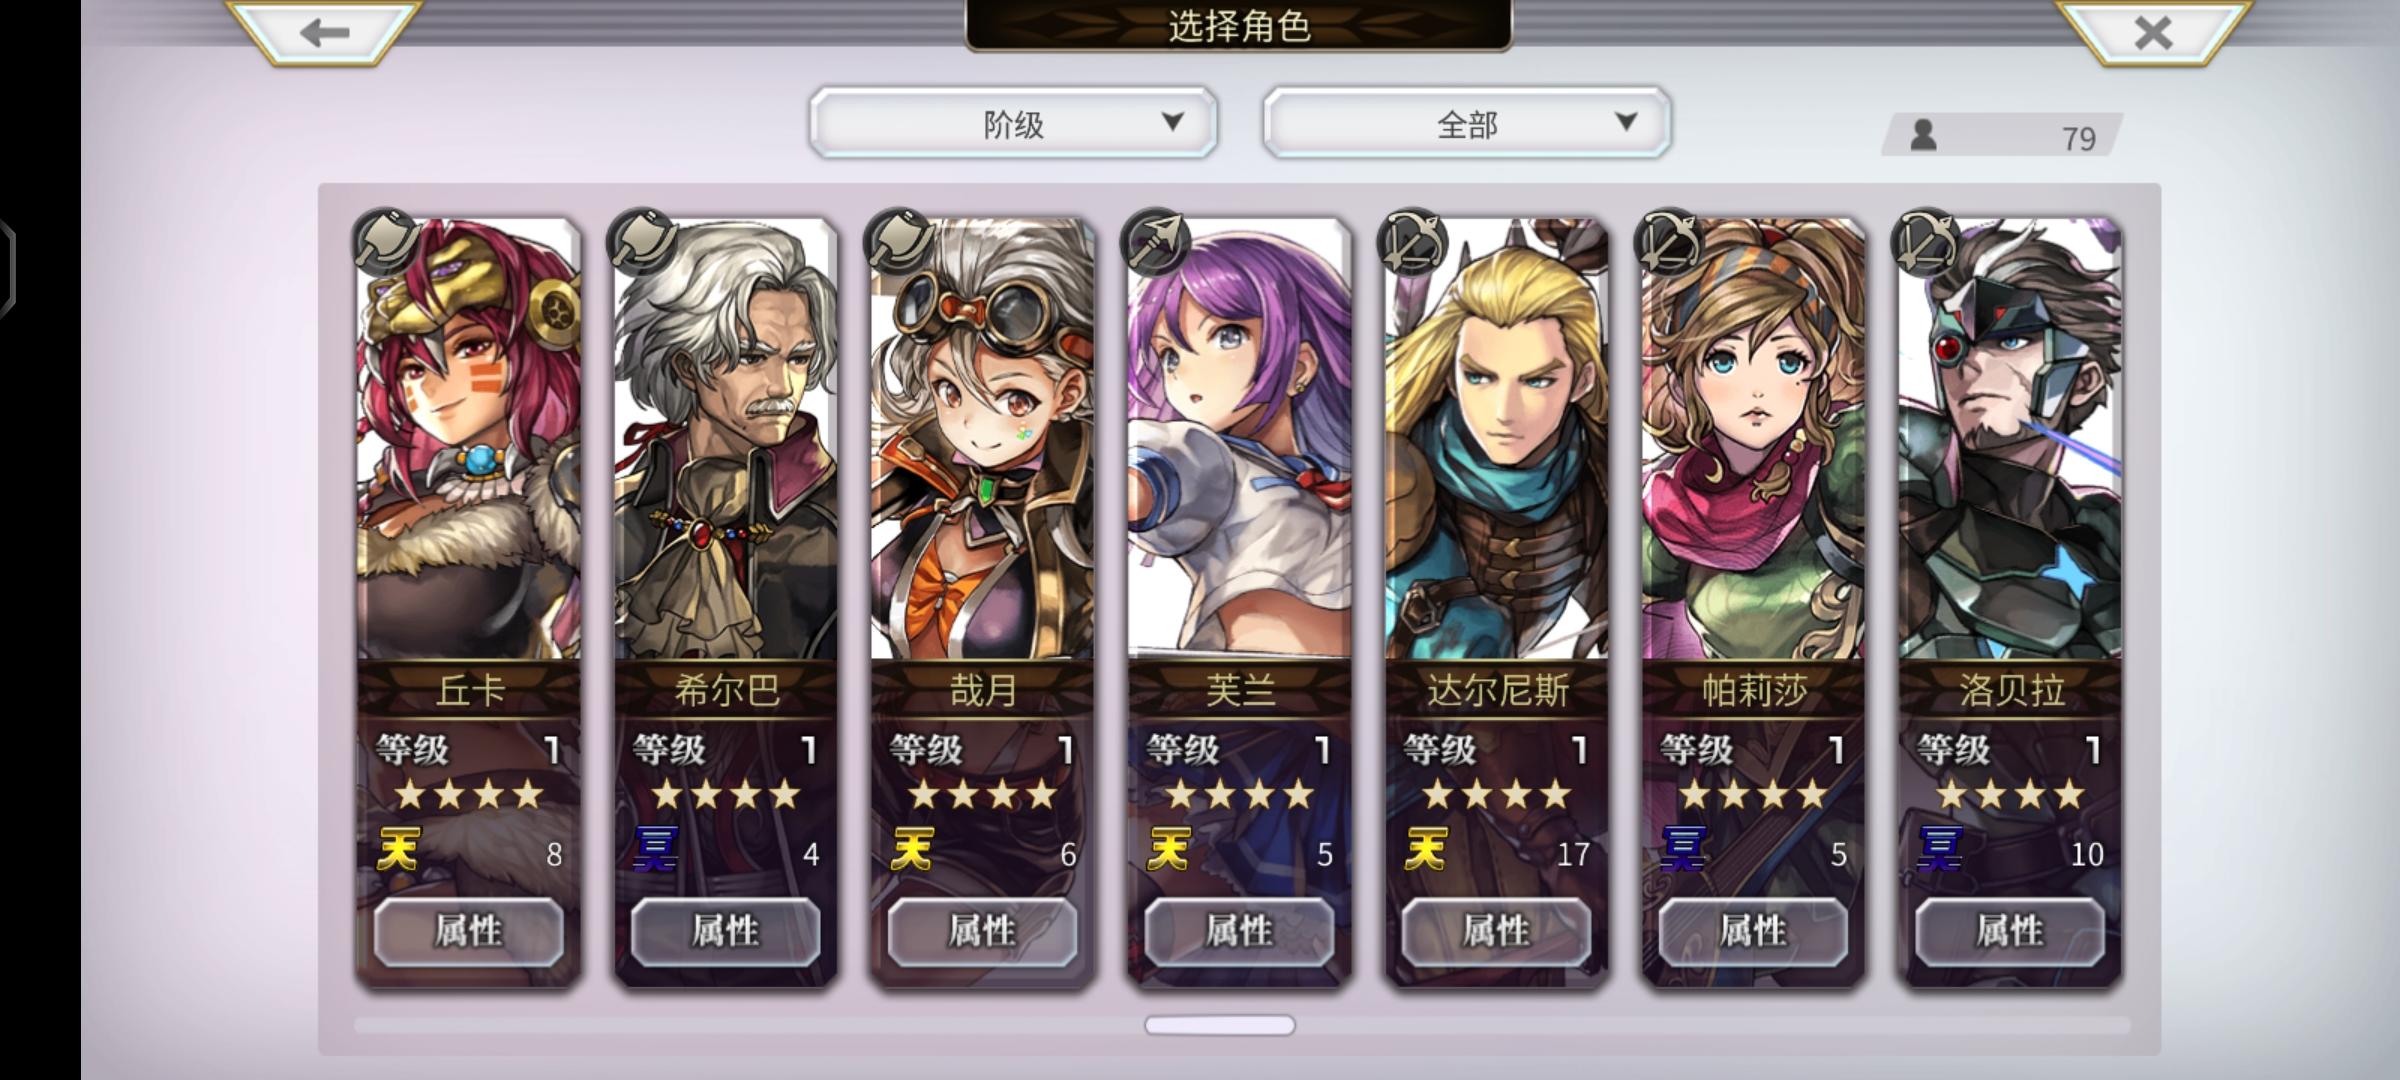Click the axe class icon on 希尔巴's card
This screenshot has height=1080, width=2400.
(x=642, y=241)
